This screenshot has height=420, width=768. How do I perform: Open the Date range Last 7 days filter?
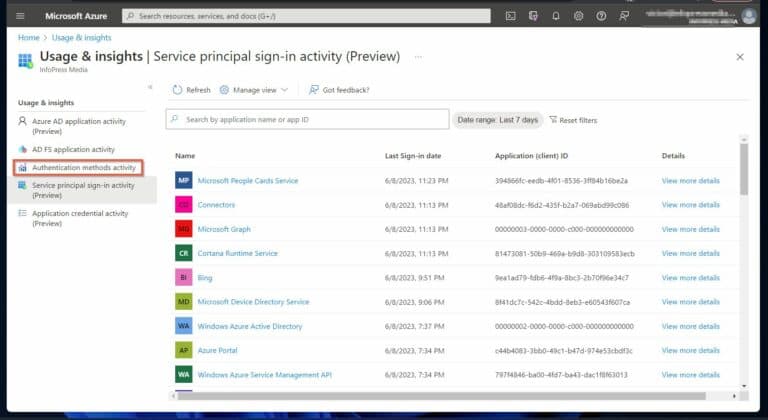coord(498,120)
